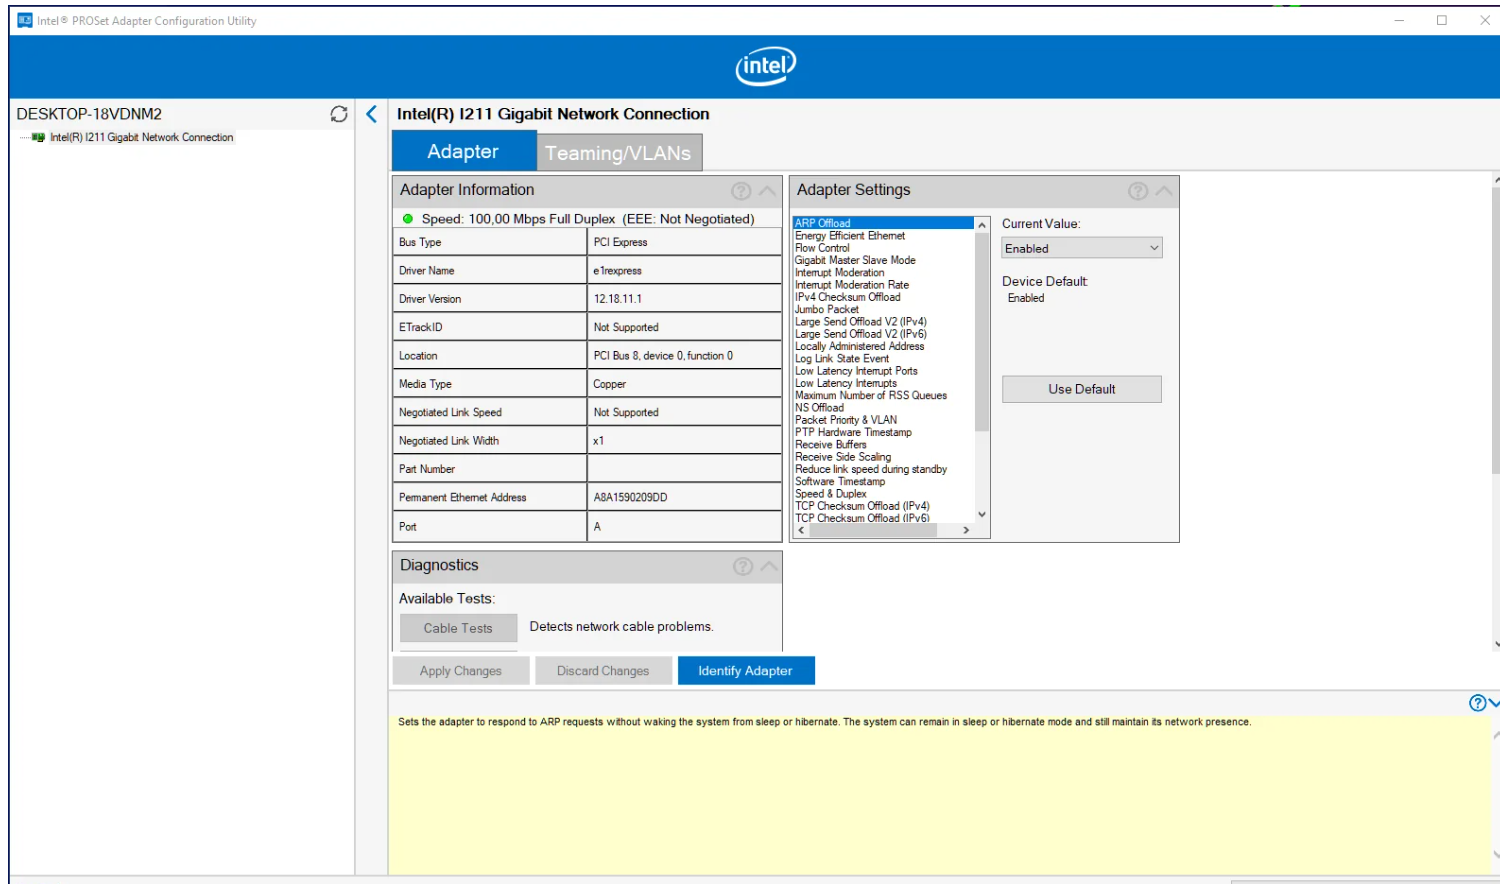
Task: Click the network adapter icon in the tree
Action: tap(39, 138)
